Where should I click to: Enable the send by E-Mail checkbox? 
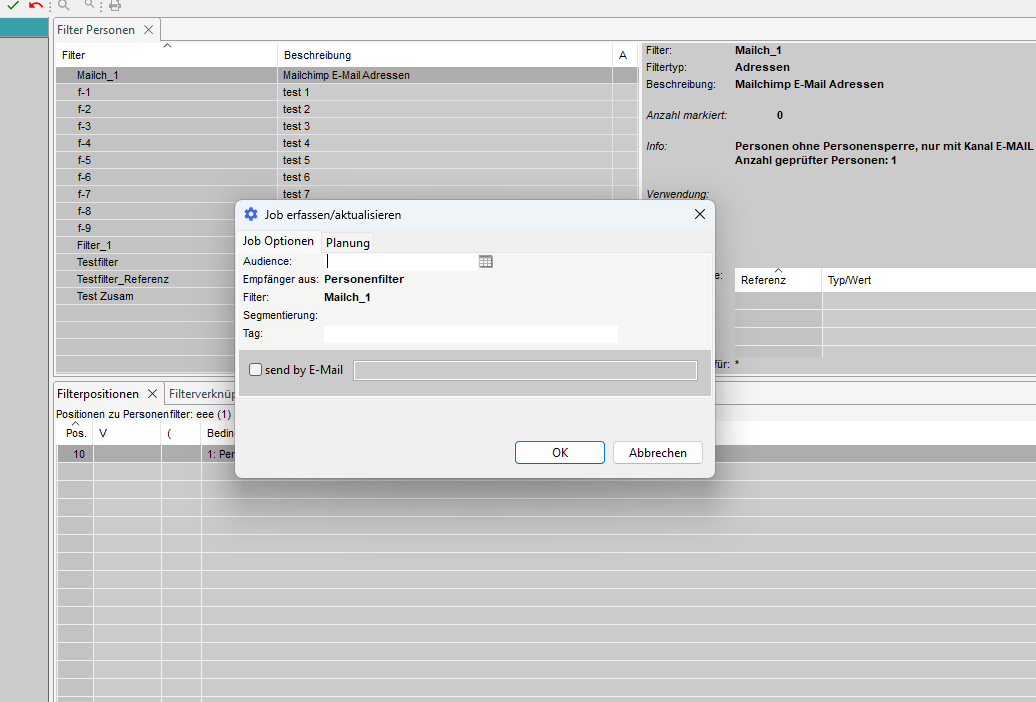point(256,370)
